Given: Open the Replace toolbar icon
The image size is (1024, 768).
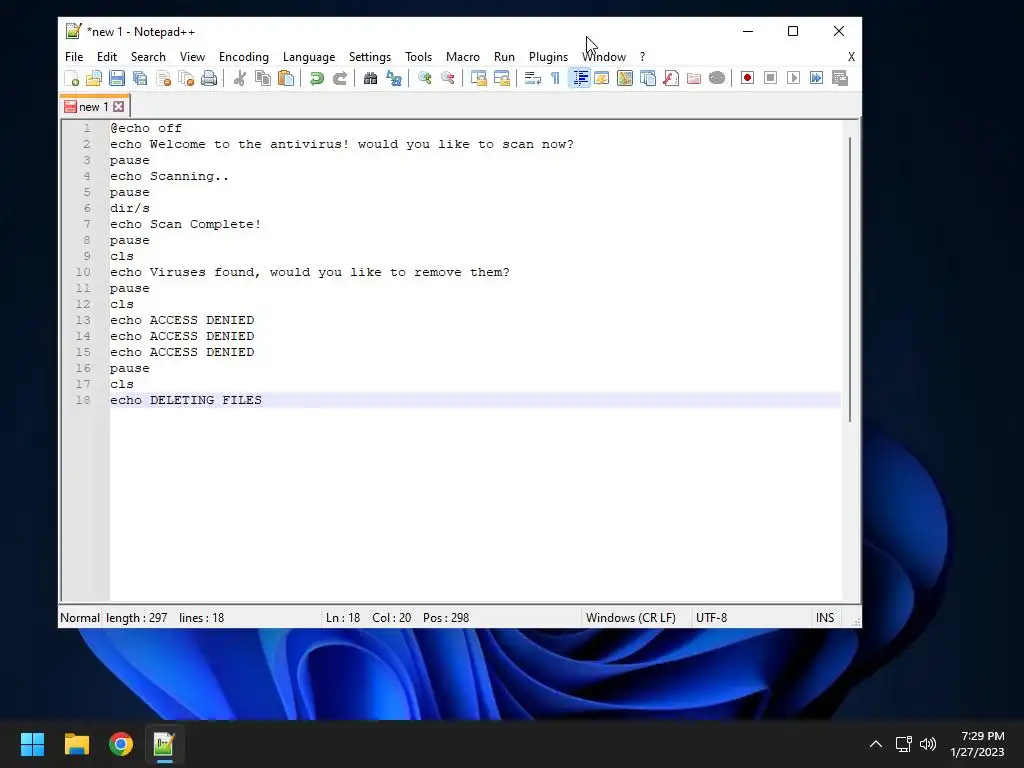Looking at the screenshot, I should pyautogui.click(x=394, y=78).
